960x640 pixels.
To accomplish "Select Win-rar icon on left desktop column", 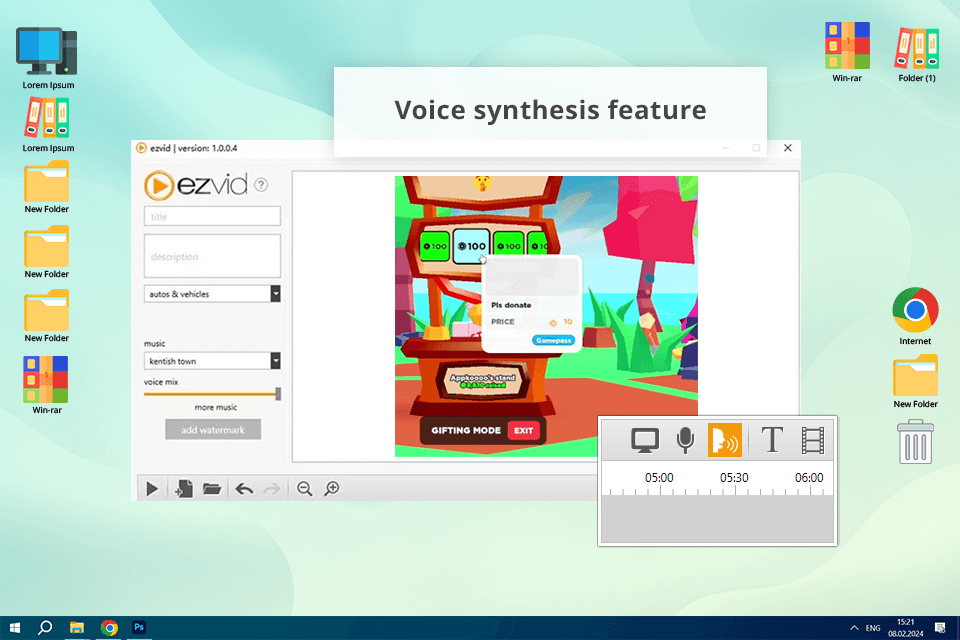I will (x=47, y=385).
